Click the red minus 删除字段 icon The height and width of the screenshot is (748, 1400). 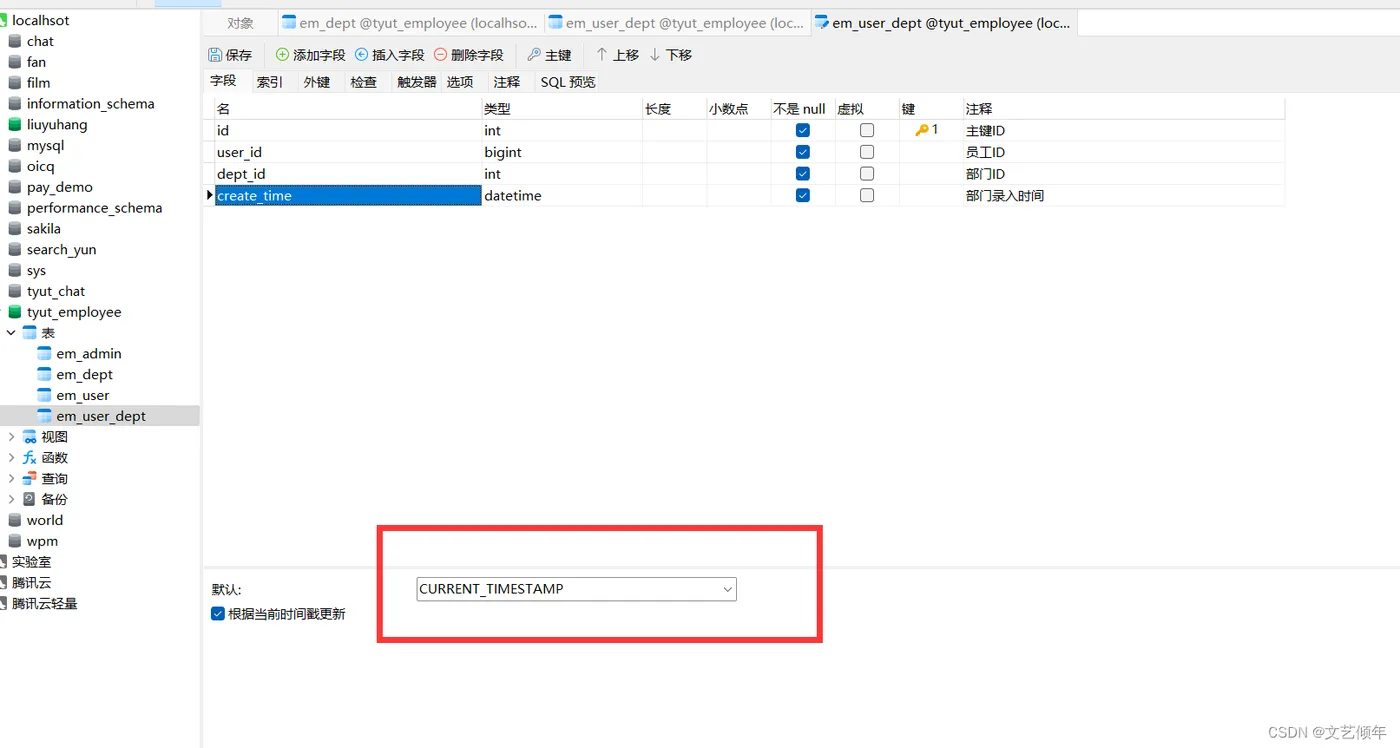(x=441, y=55)
